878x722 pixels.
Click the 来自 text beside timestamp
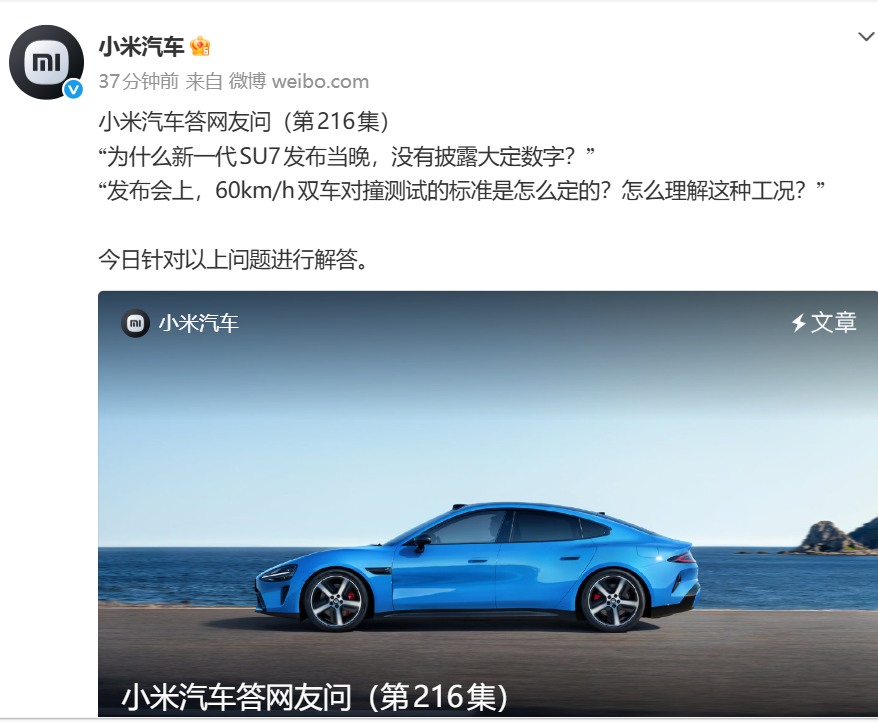[204, 82]
